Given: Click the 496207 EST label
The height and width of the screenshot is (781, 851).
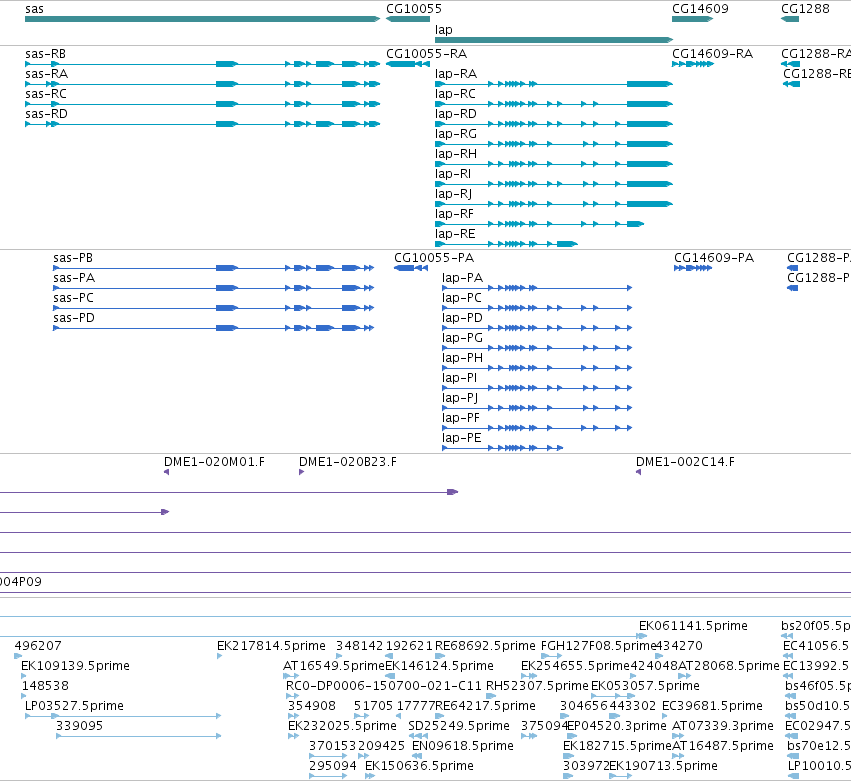Looking at the screenshot, I should pos(38,646).
